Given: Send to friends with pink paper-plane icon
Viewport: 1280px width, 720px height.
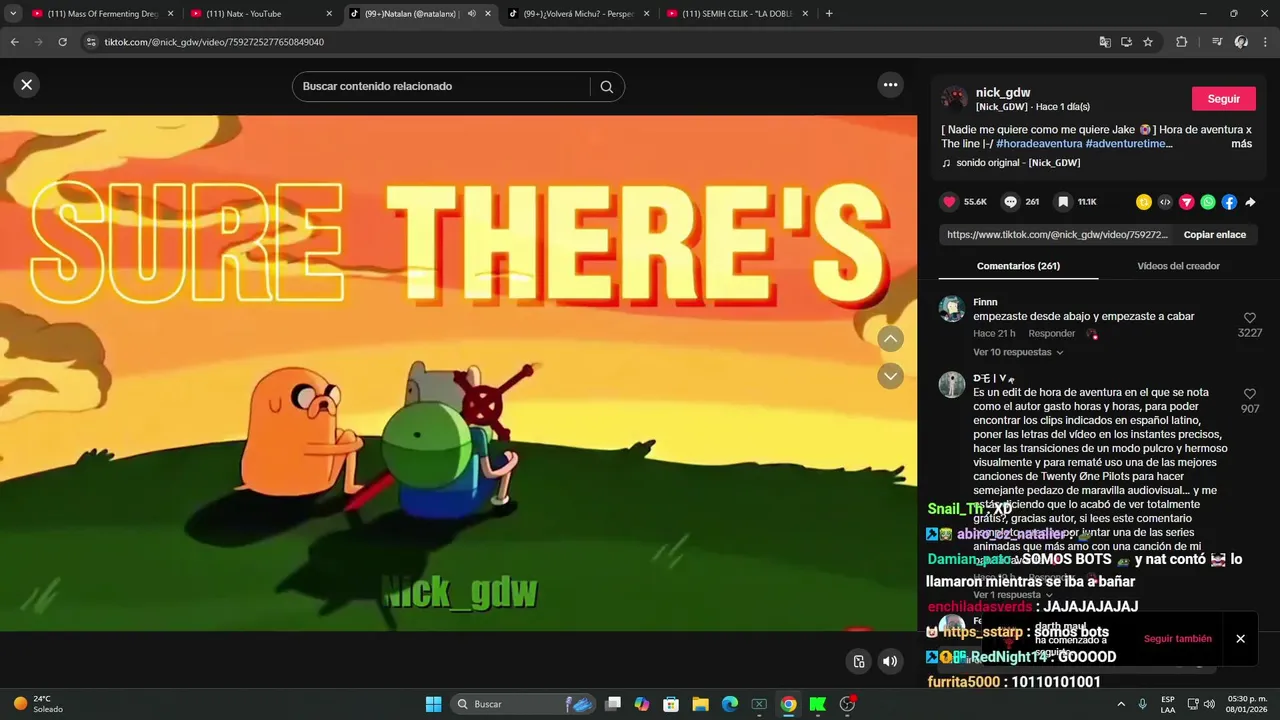Looking at the screenshot, I should (x=1187, y=202).
